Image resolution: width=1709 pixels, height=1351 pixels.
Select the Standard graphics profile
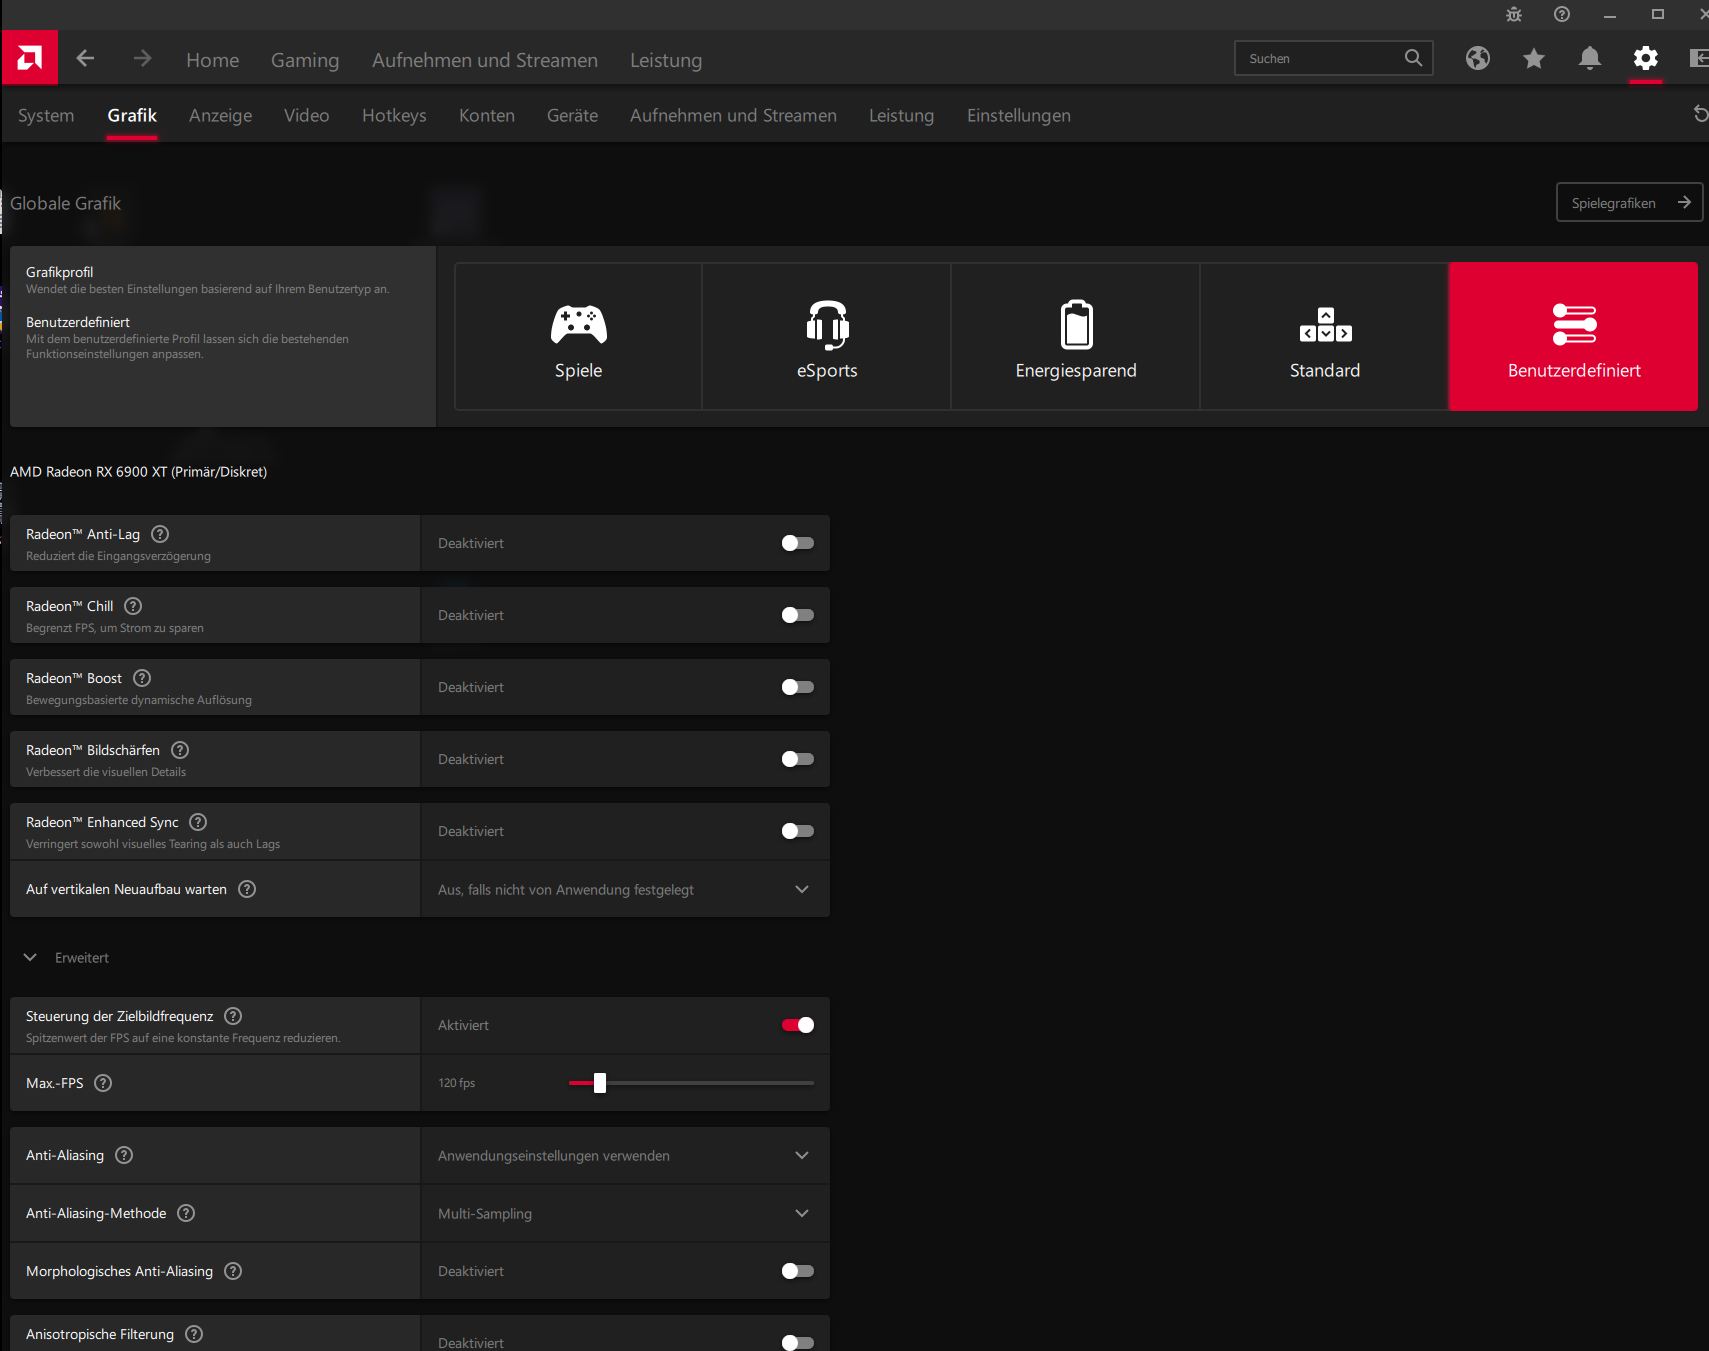point(1325,337)
